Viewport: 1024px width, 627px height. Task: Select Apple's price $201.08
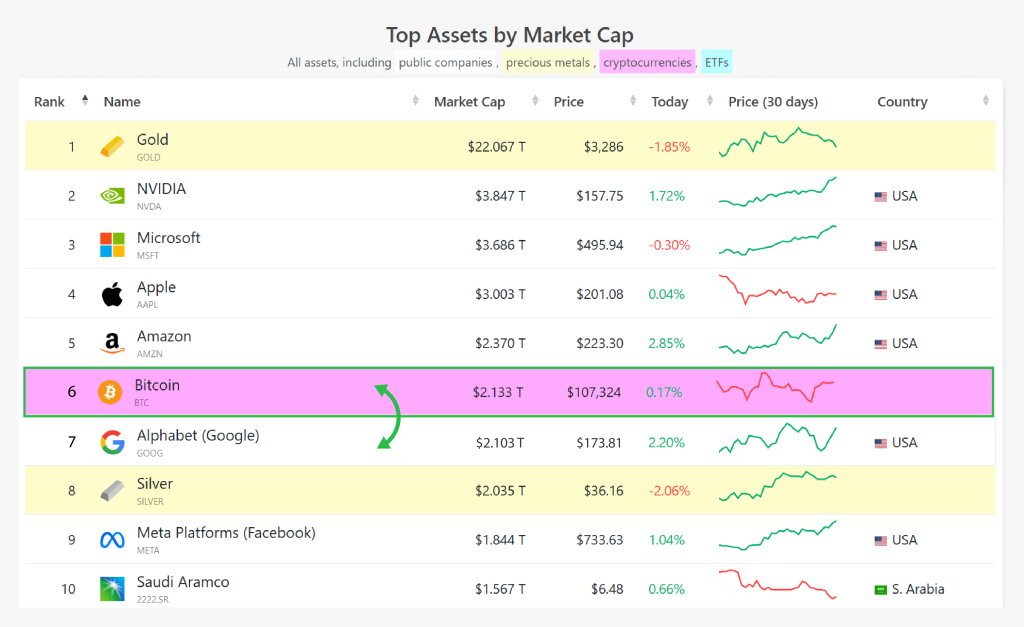click(600, 295)
